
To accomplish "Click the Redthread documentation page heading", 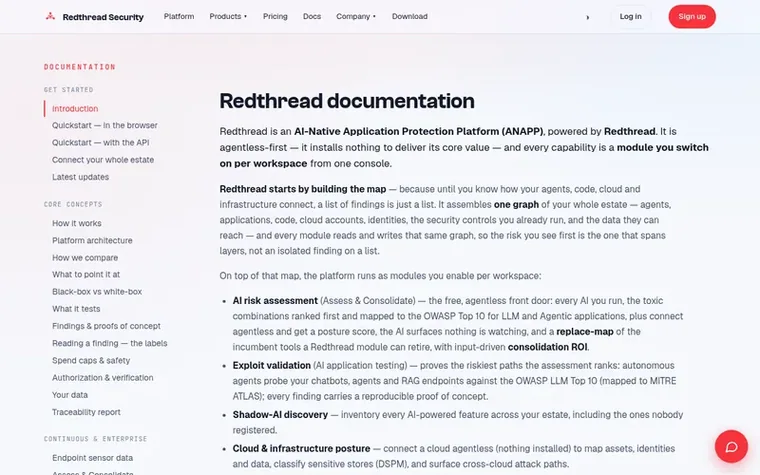I will pos(347,101).
